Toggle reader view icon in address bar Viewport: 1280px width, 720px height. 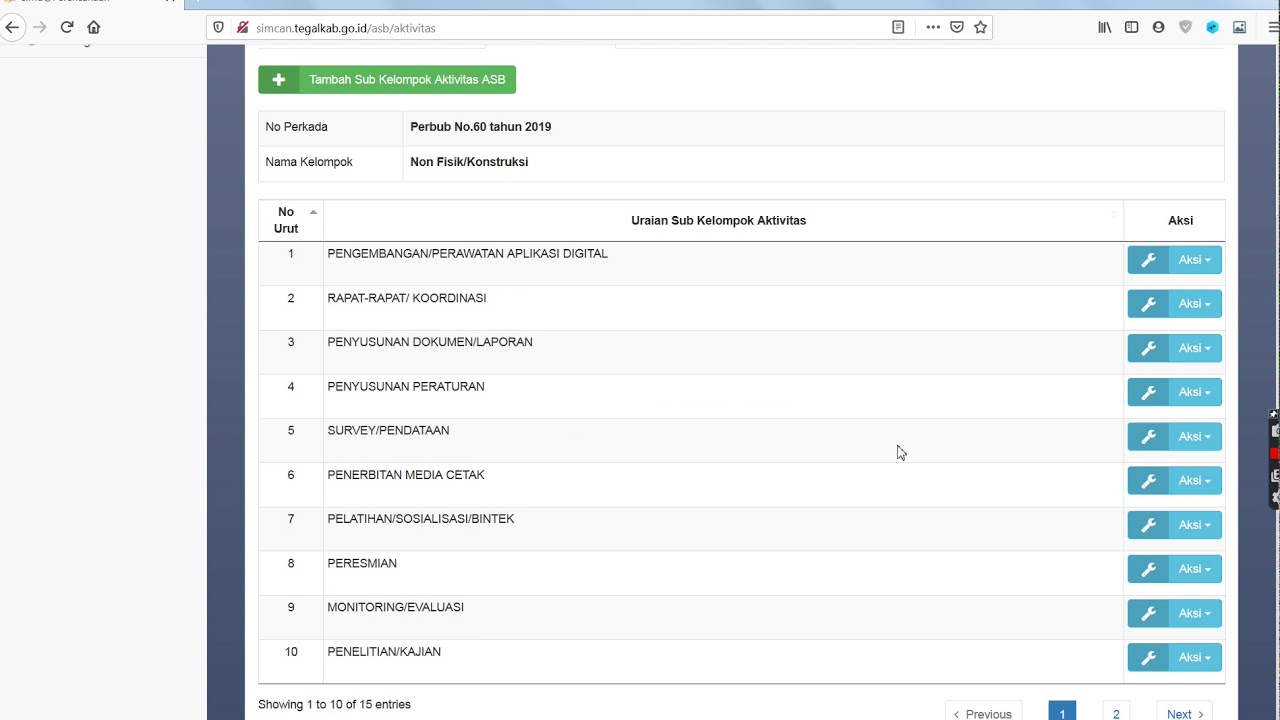tap(898, 27)
